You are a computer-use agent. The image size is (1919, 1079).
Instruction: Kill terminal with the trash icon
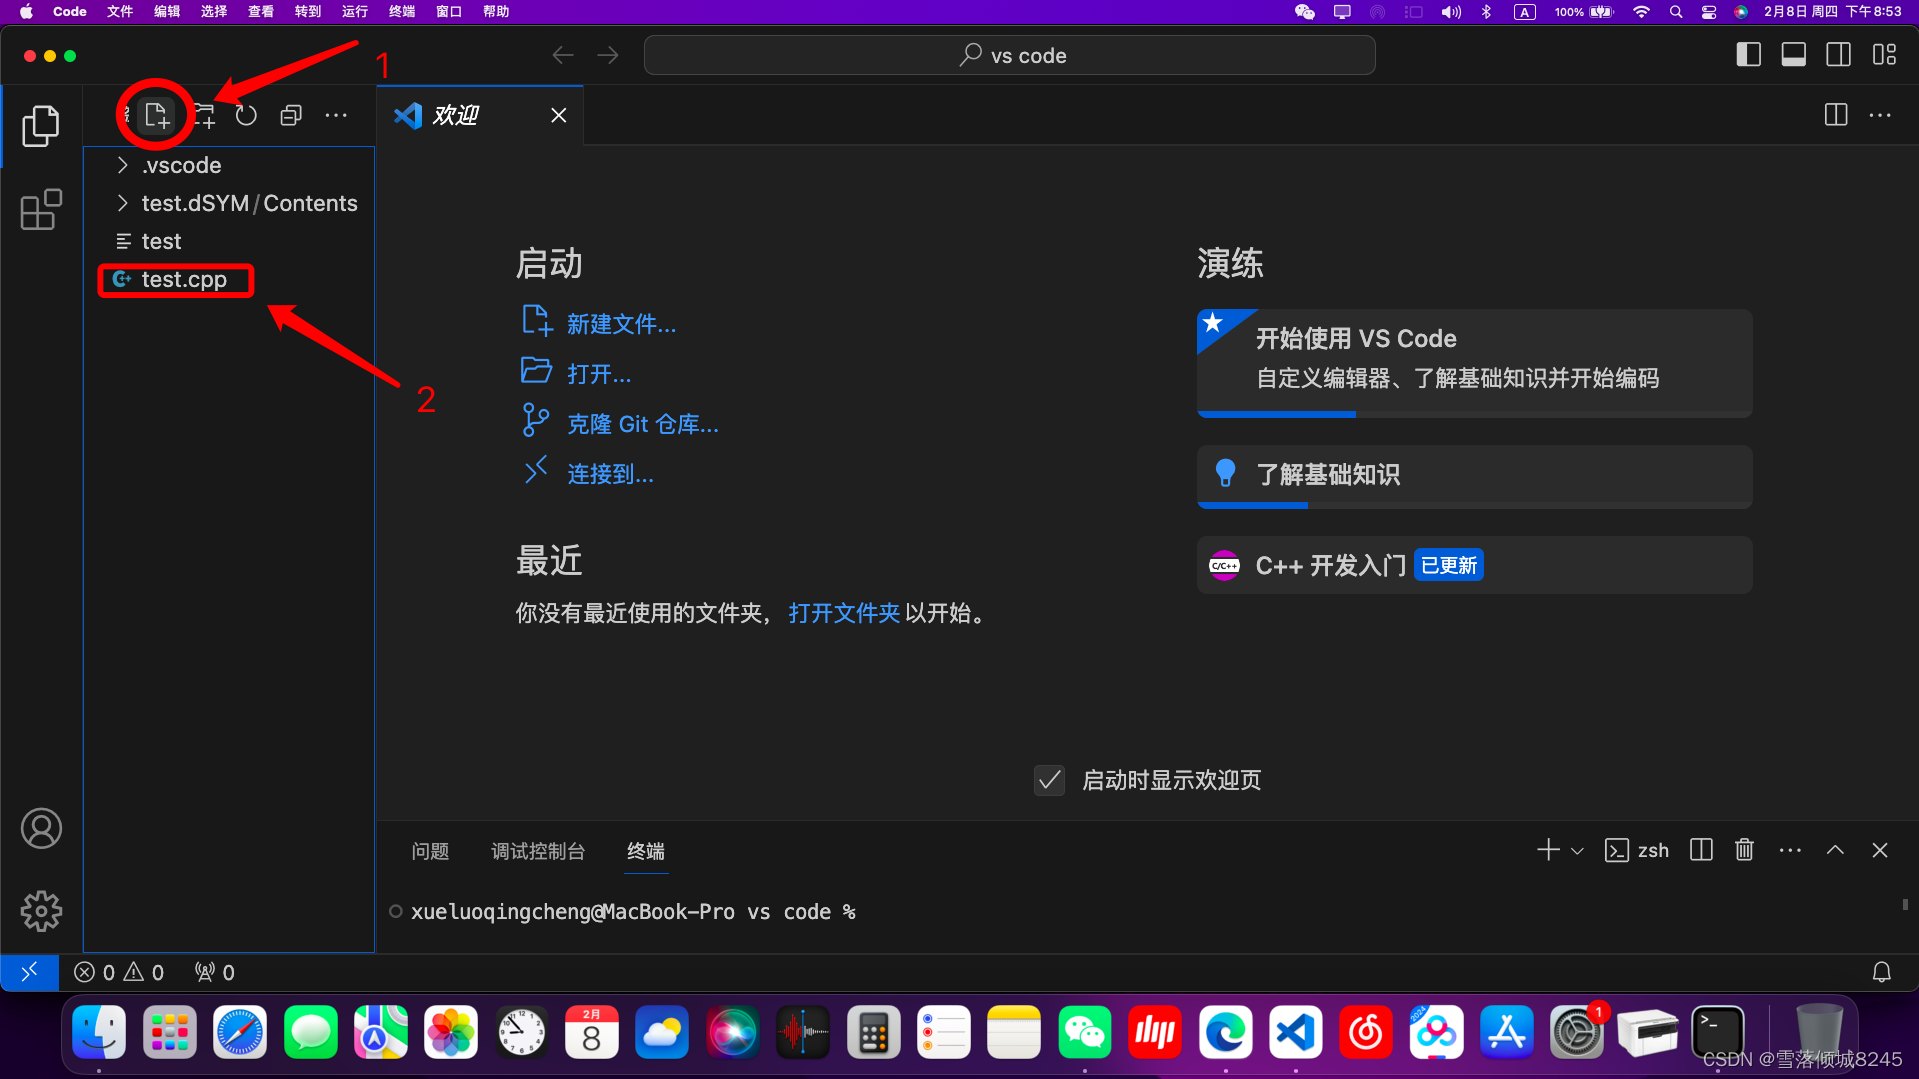pyautogui.click(x=1744, y=850)
